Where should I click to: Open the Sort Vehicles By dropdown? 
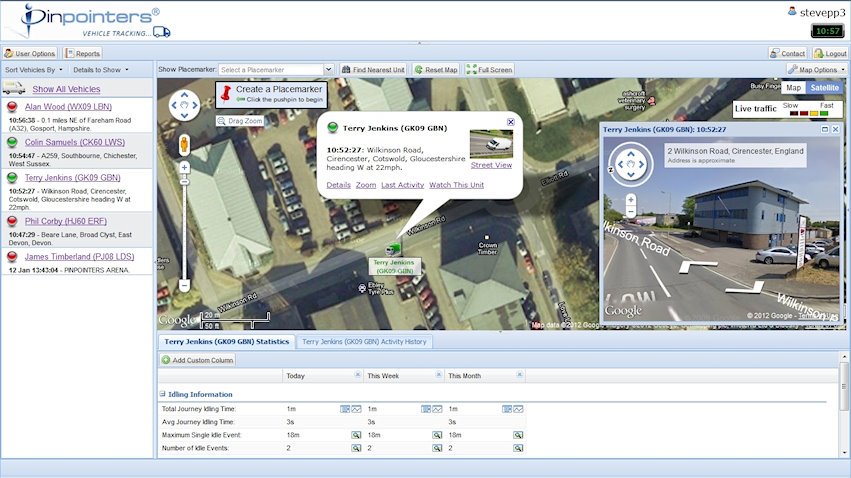34,69
